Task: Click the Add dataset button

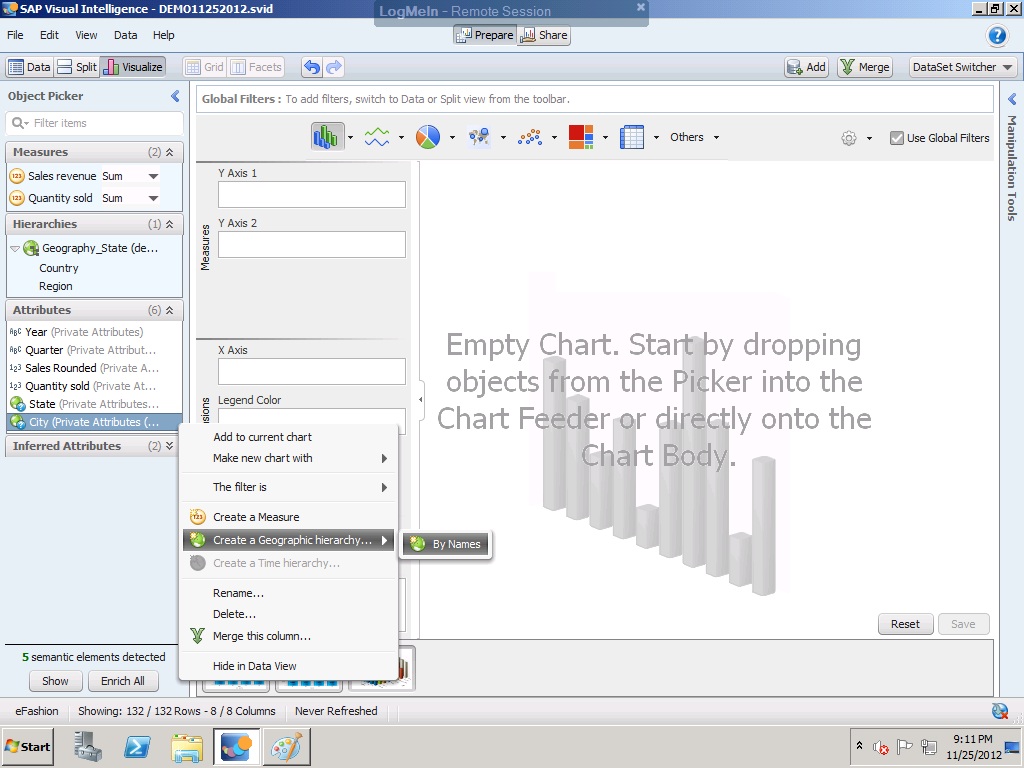Action: coord(807,67)
